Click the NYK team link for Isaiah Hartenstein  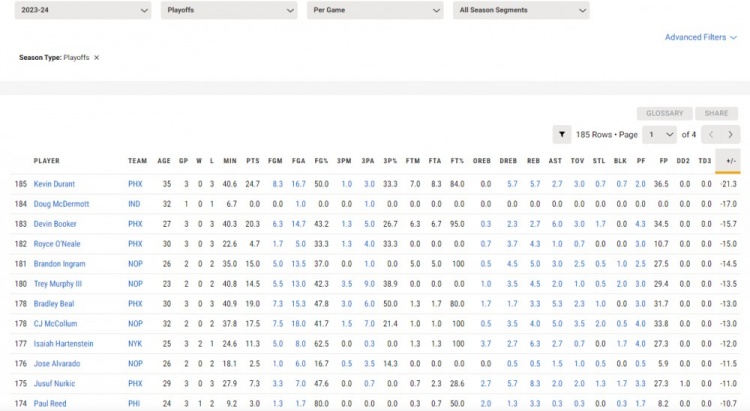pyautogui.click(x=135, y=344)
